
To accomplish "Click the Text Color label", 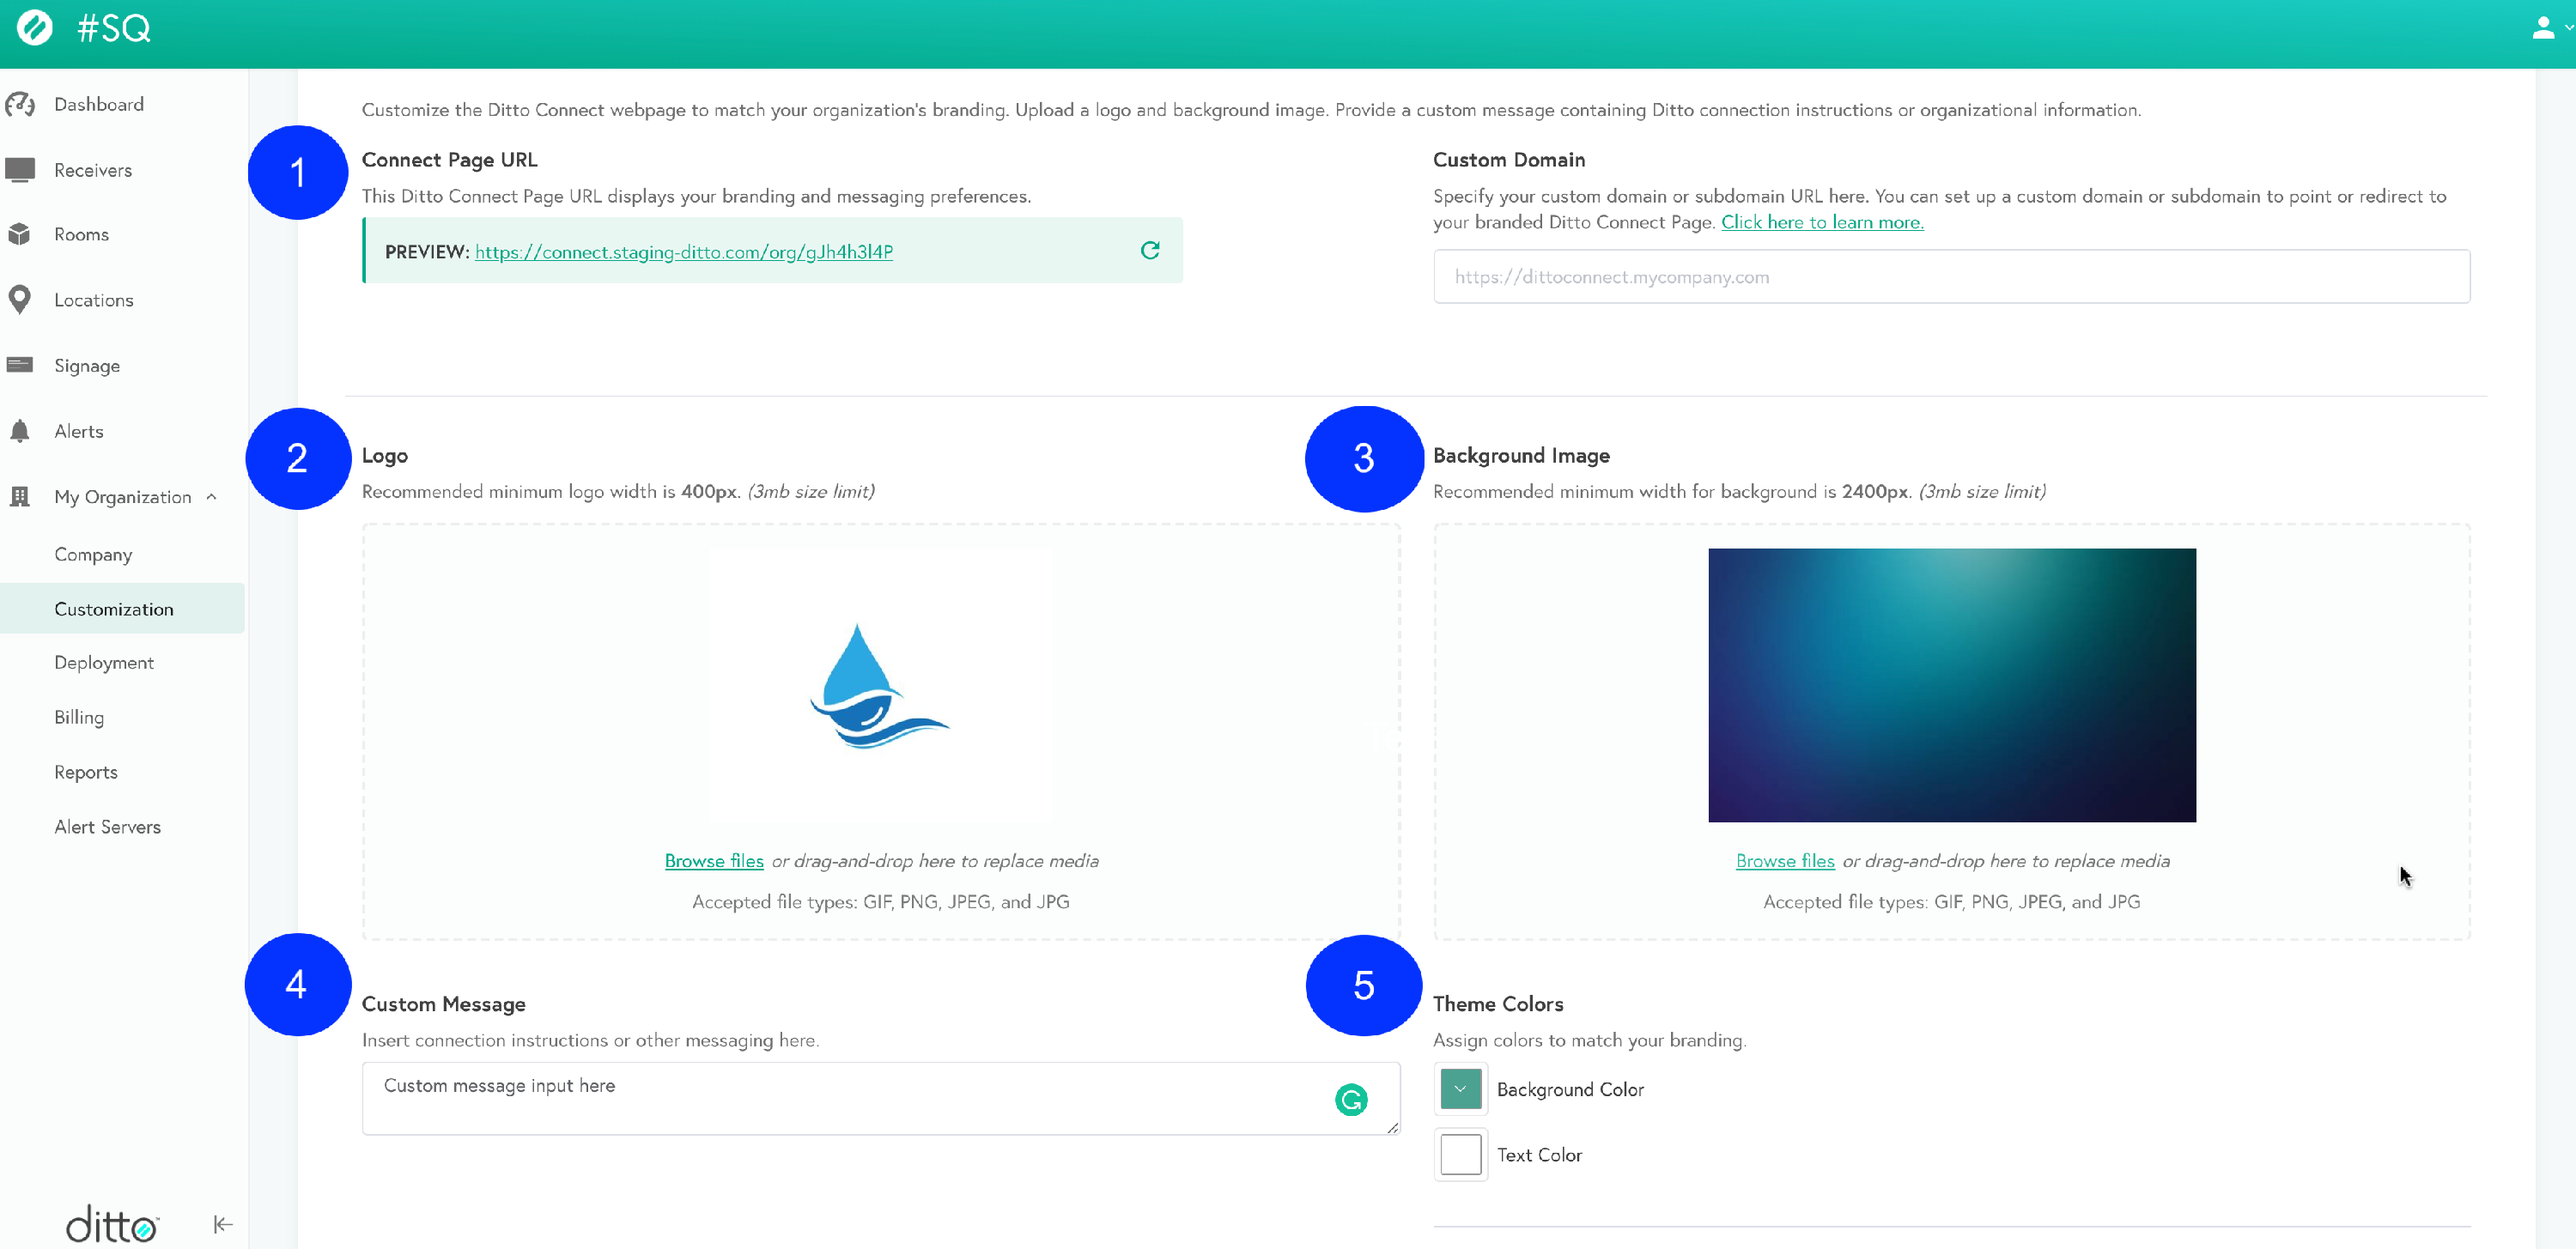I will pos(1539,1155).
